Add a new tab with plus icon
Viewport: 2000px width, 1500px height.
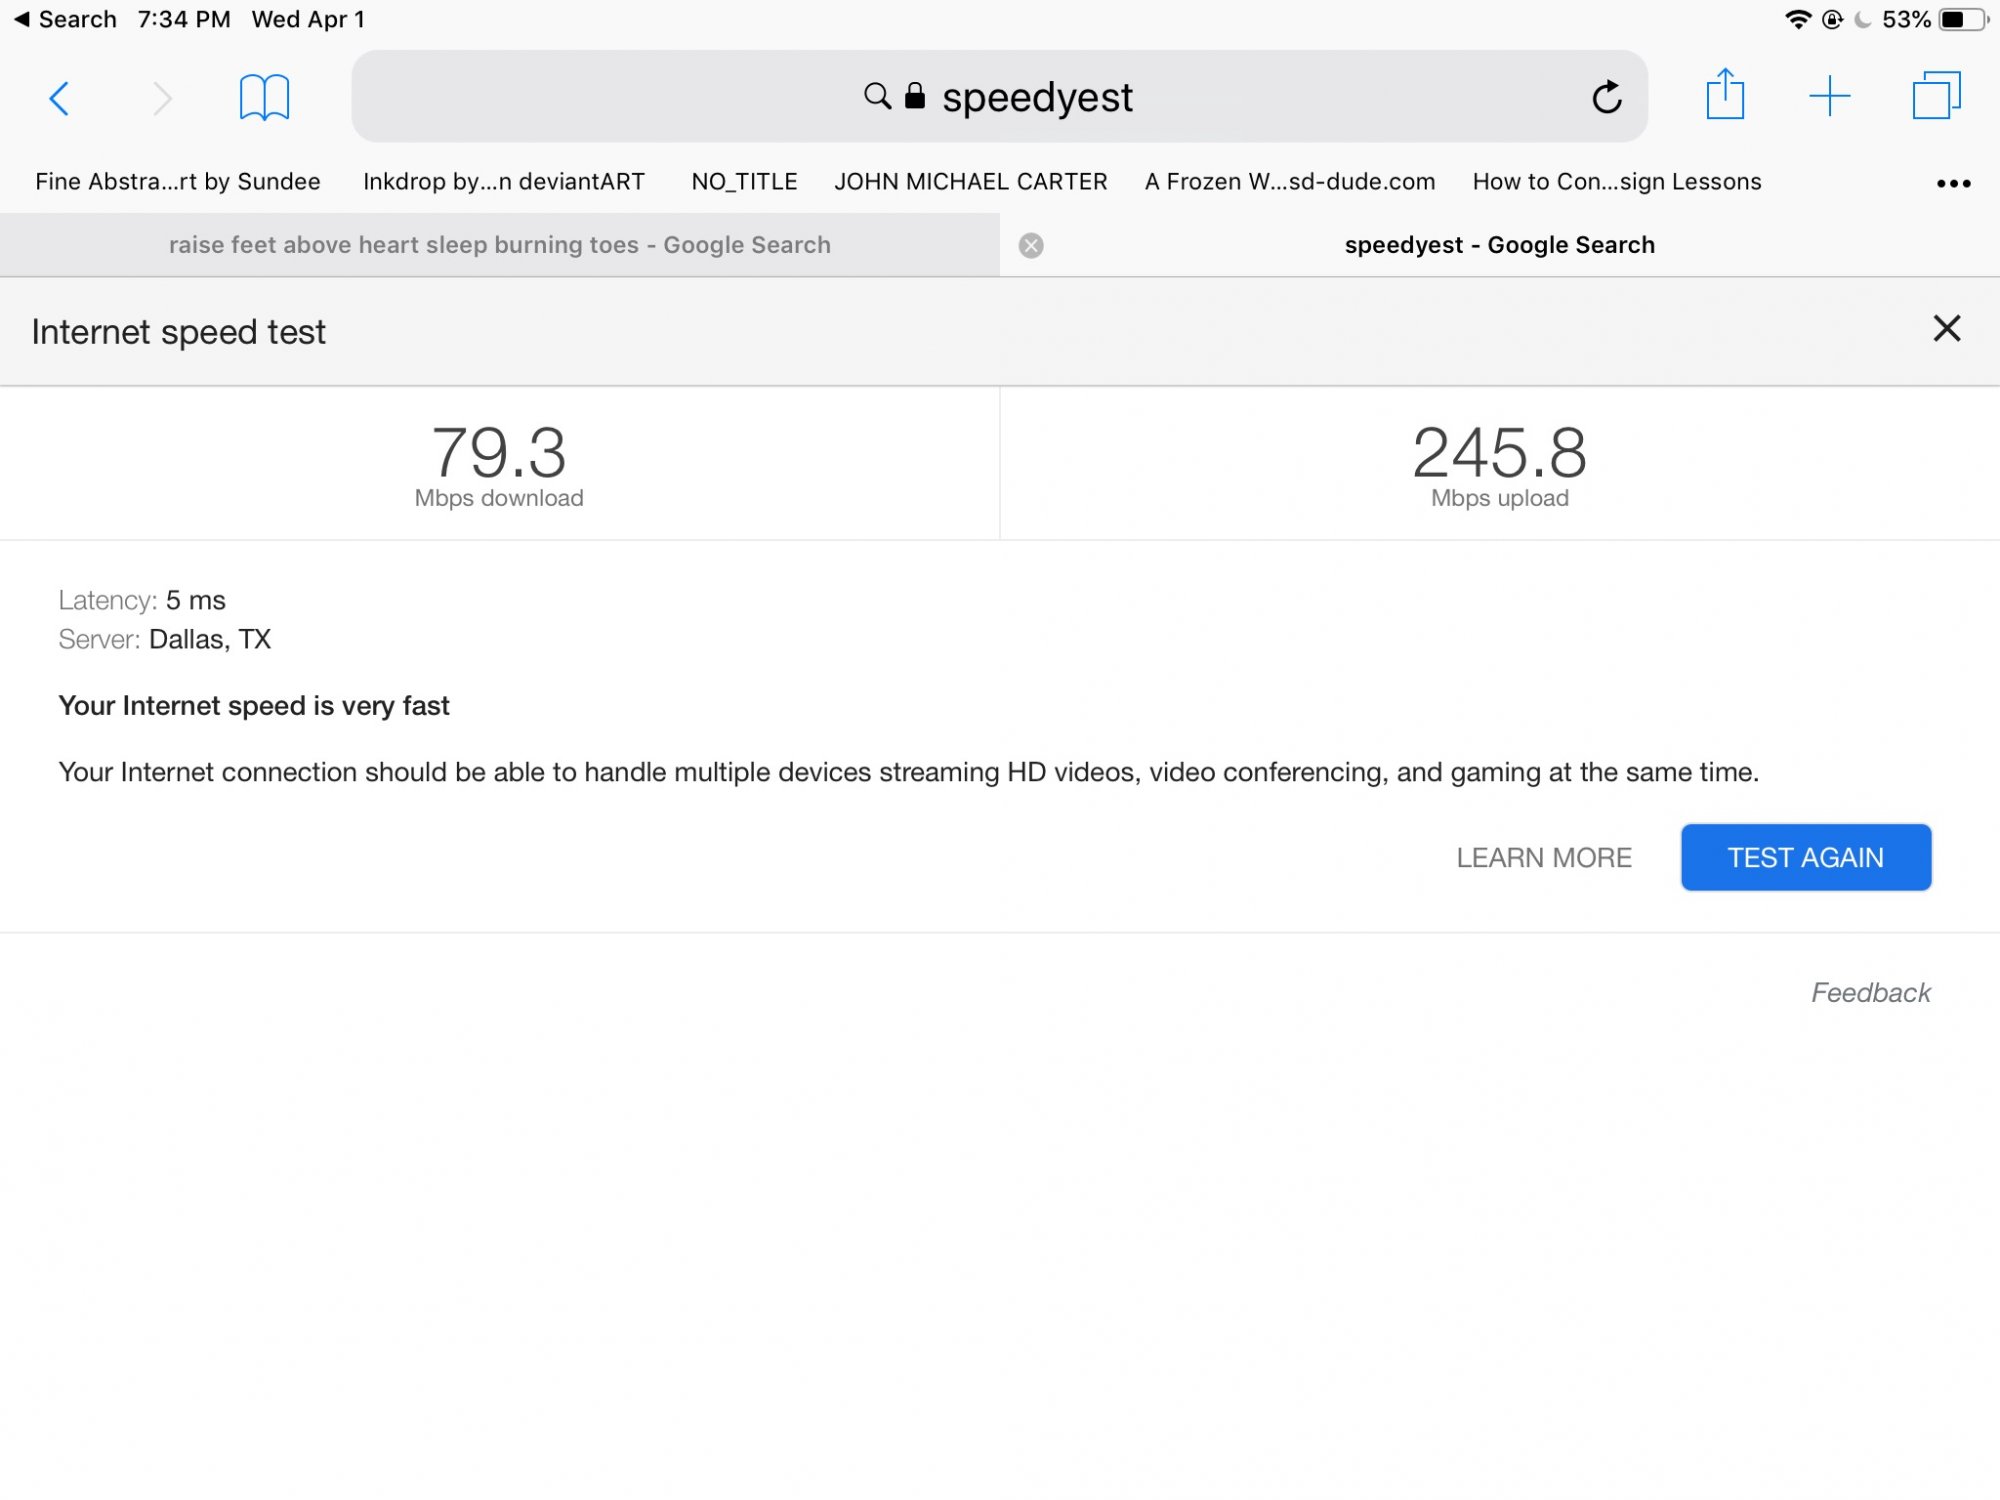pyautogui.click(x=1829, y=96)
